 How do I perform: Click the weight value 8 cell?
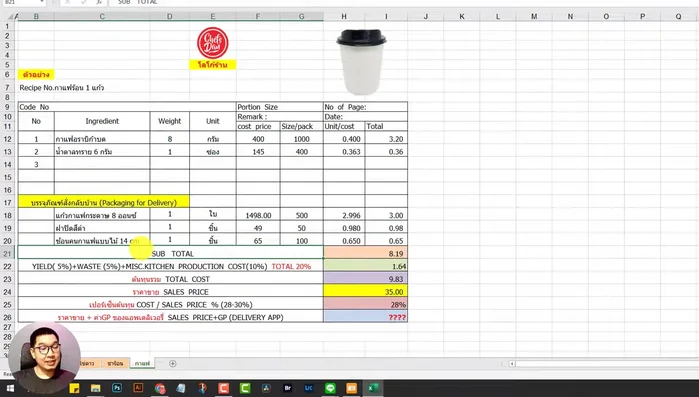(169, 139)
